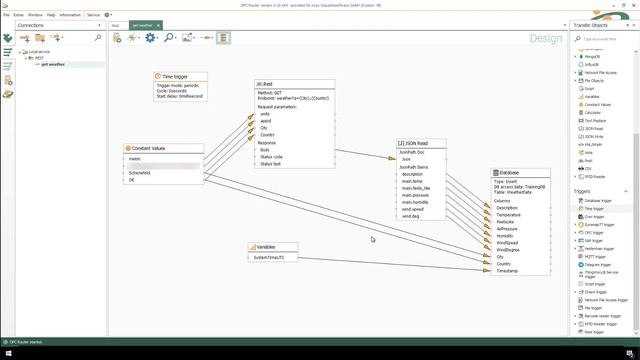Screen dimensions: 640x360
Task: Select File trigger in Triggers list
Action: click(593, 308)
